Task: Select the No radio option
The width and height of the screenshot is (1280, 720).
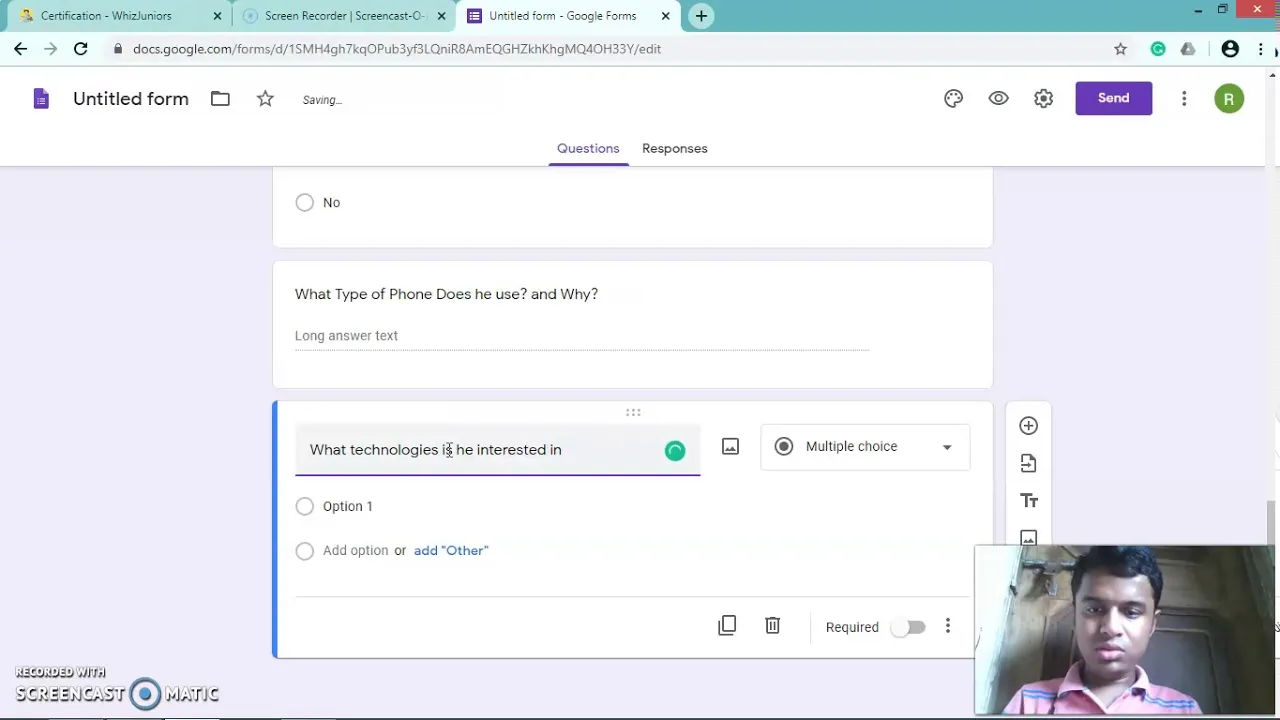Action: tap(304, 202)
